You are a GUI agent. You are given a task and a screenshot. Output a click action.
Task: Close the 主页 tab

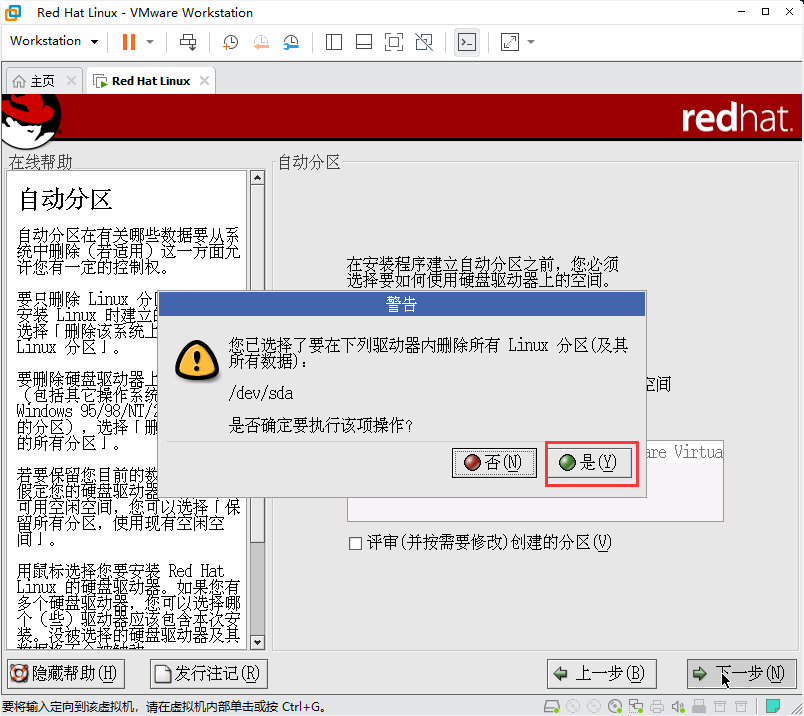(x=71, y=81)
